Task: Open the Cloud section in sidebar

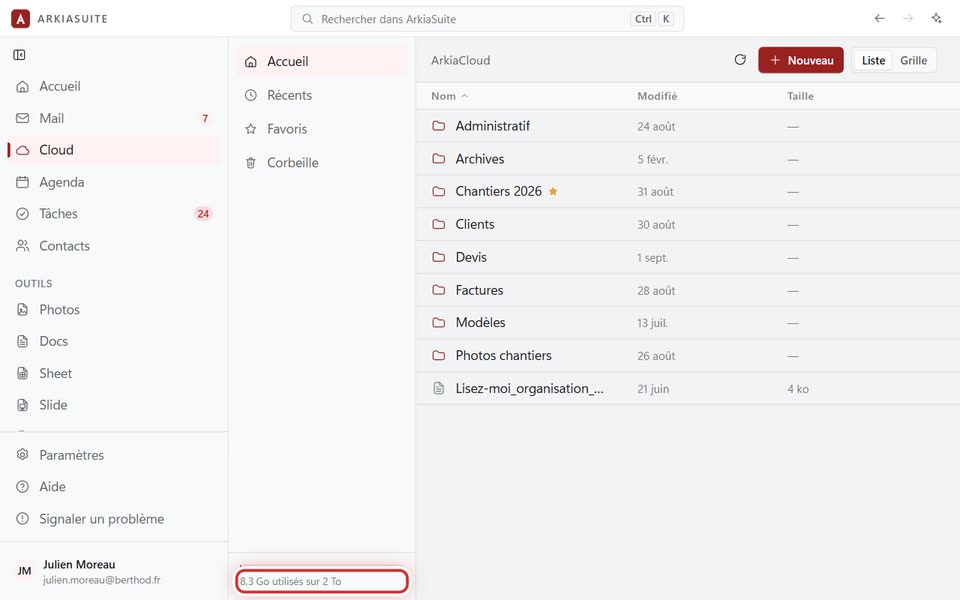Action: point(114,150)
